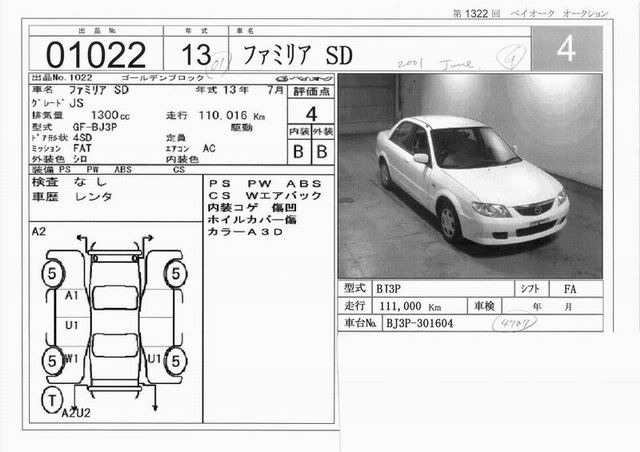Select the W1 damage mark on diagram

(71, 359)
